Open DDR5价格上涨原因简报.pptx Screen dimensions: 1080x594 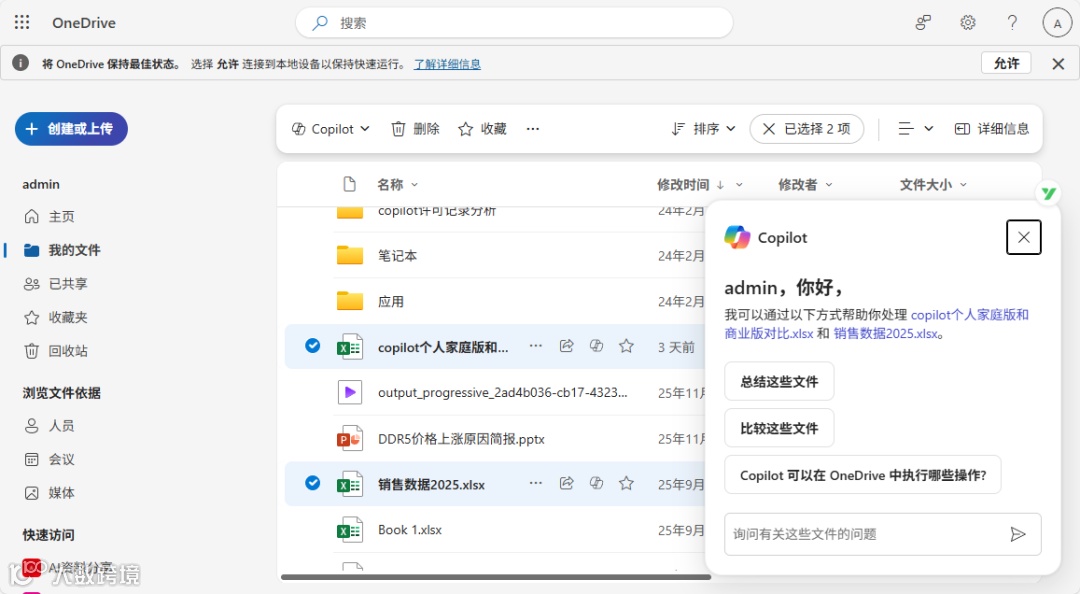pyautogui.click(x=461, y=439)
